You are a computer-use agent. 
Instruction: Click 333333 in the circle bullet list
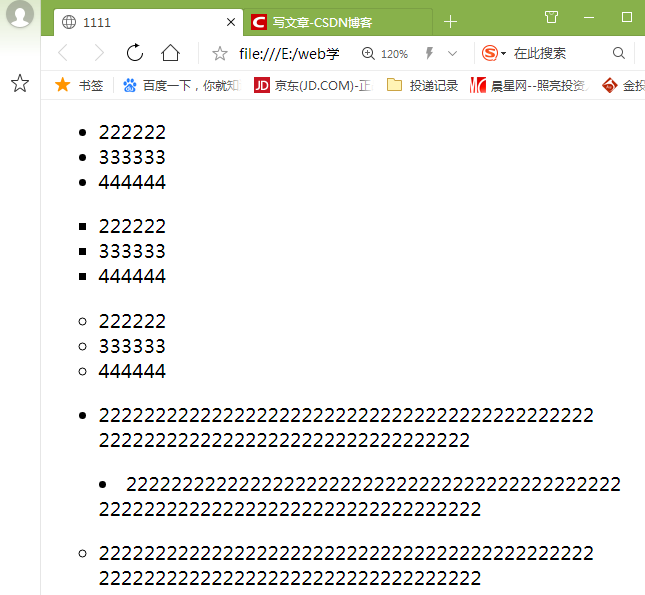point(132,346)
